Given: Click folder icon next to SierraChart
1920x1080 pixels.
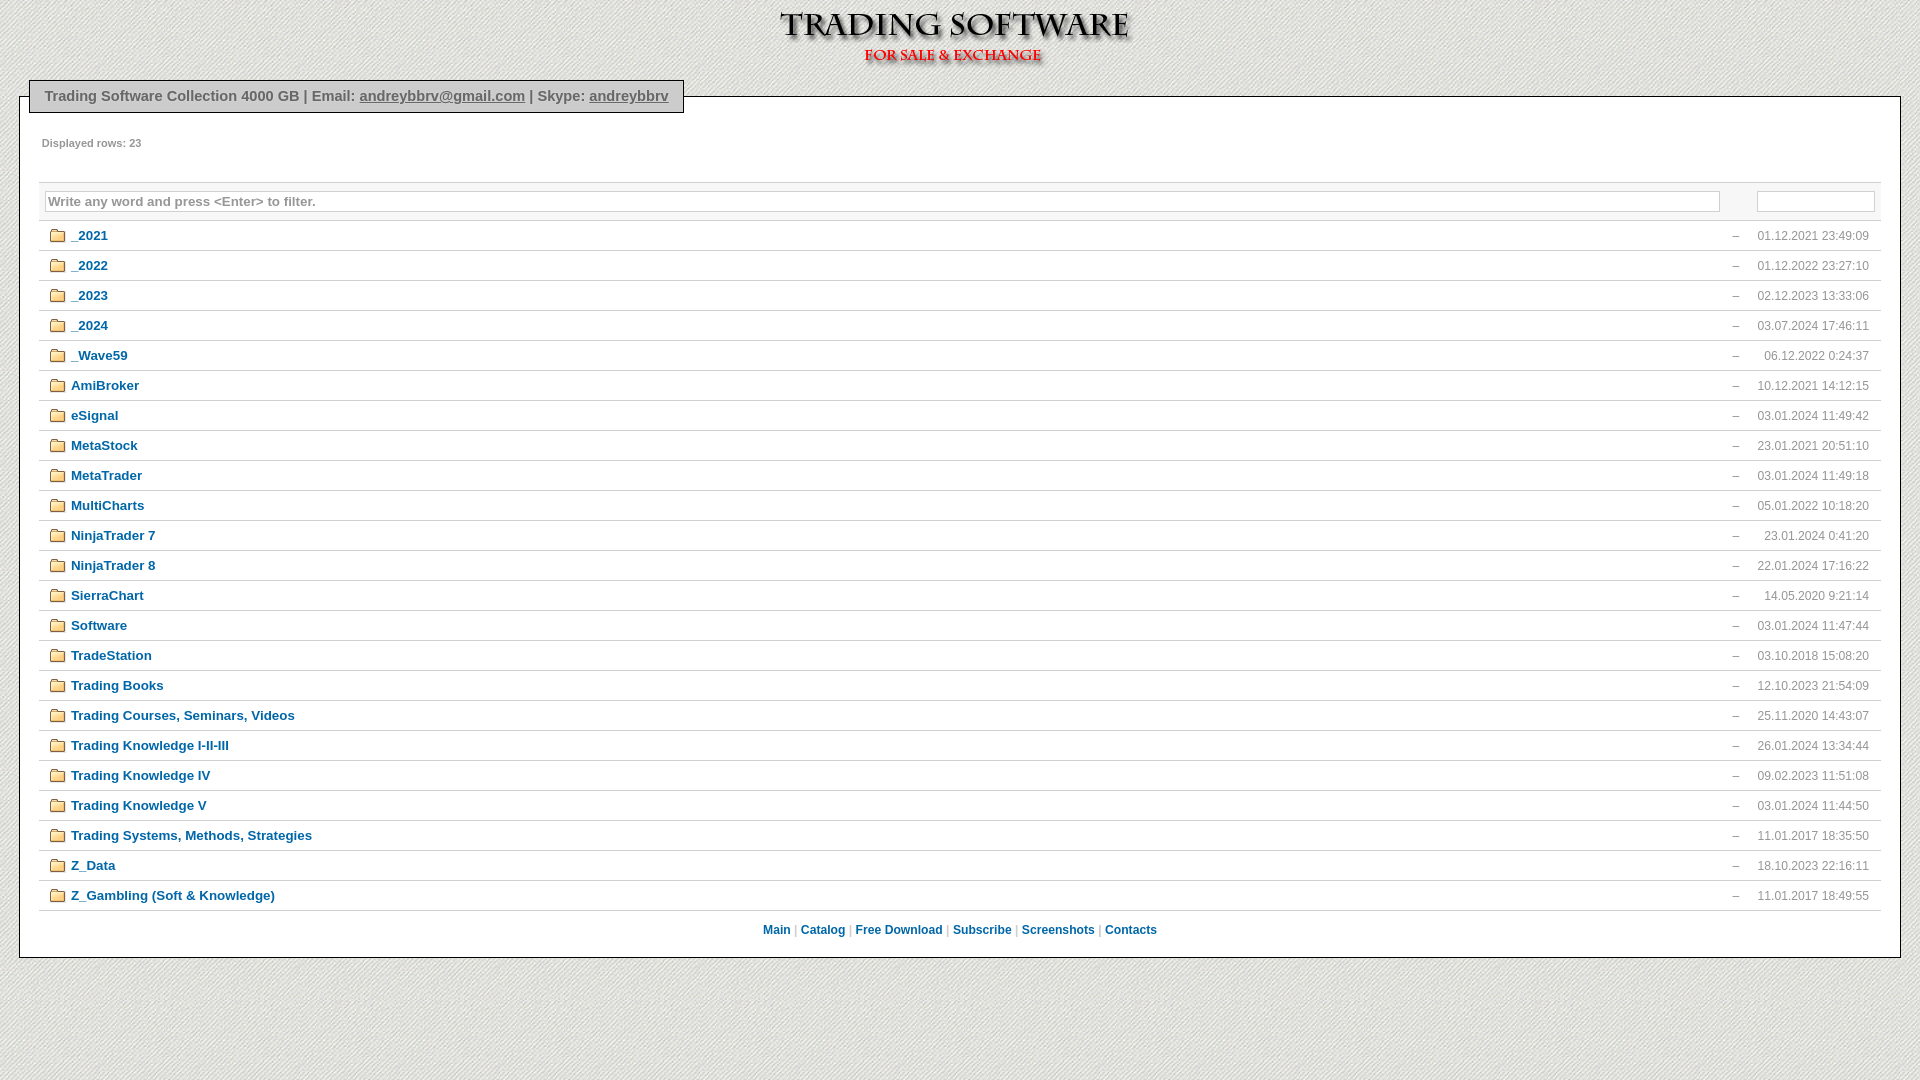Looking at the screenshot, I should (x=57, y=596).
